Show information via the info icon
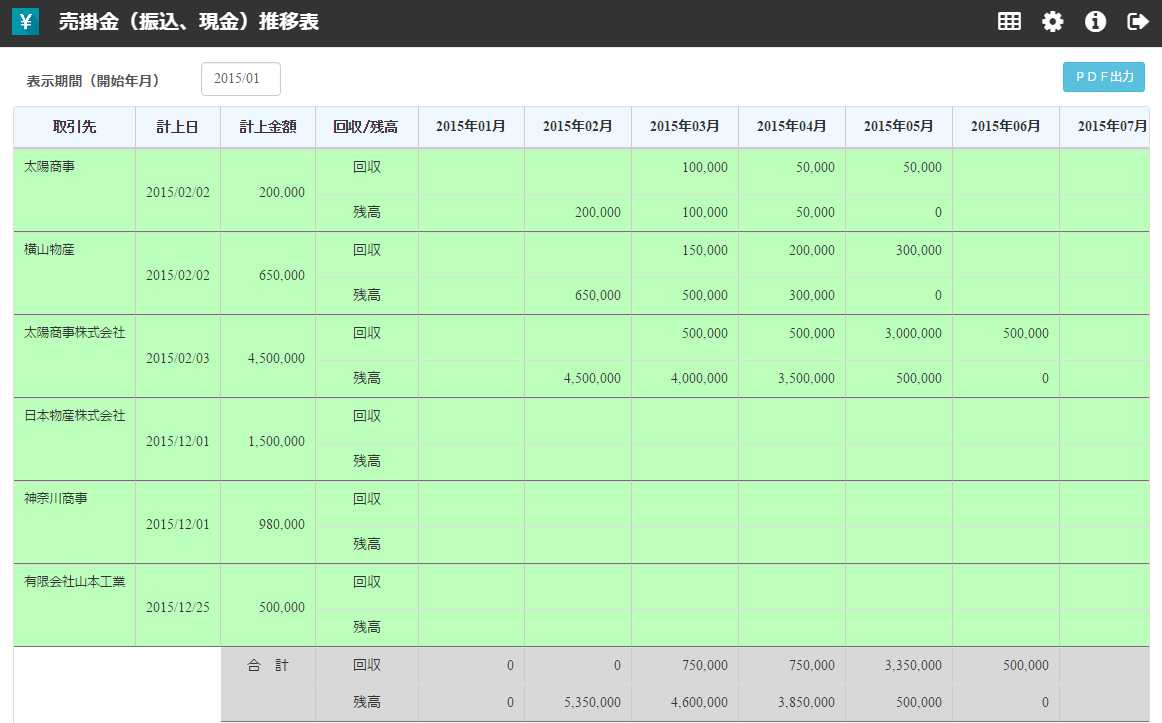The width and height of the screenshot is (1162, 723). 1095,21
